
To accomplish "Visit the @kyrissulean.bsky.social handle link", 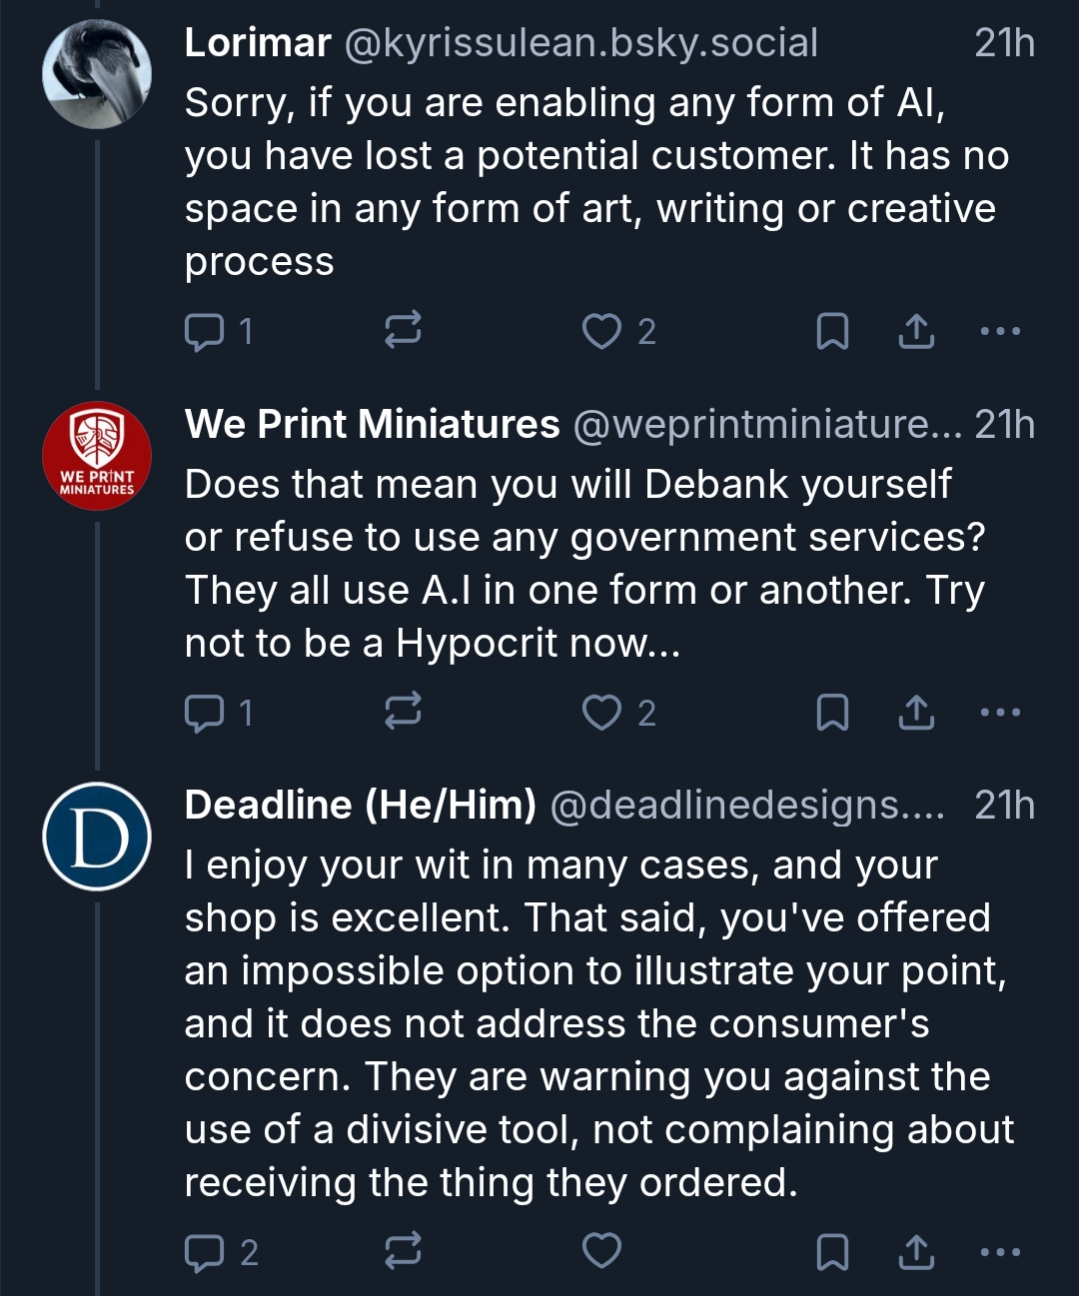I will pos(581,43).
